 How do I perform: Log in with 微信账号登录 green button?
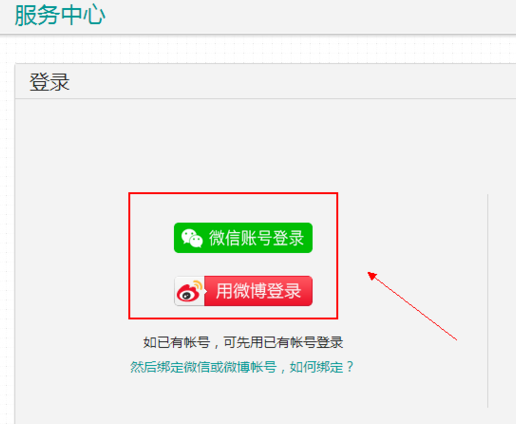pyautogui.click(x=243, y=238)
